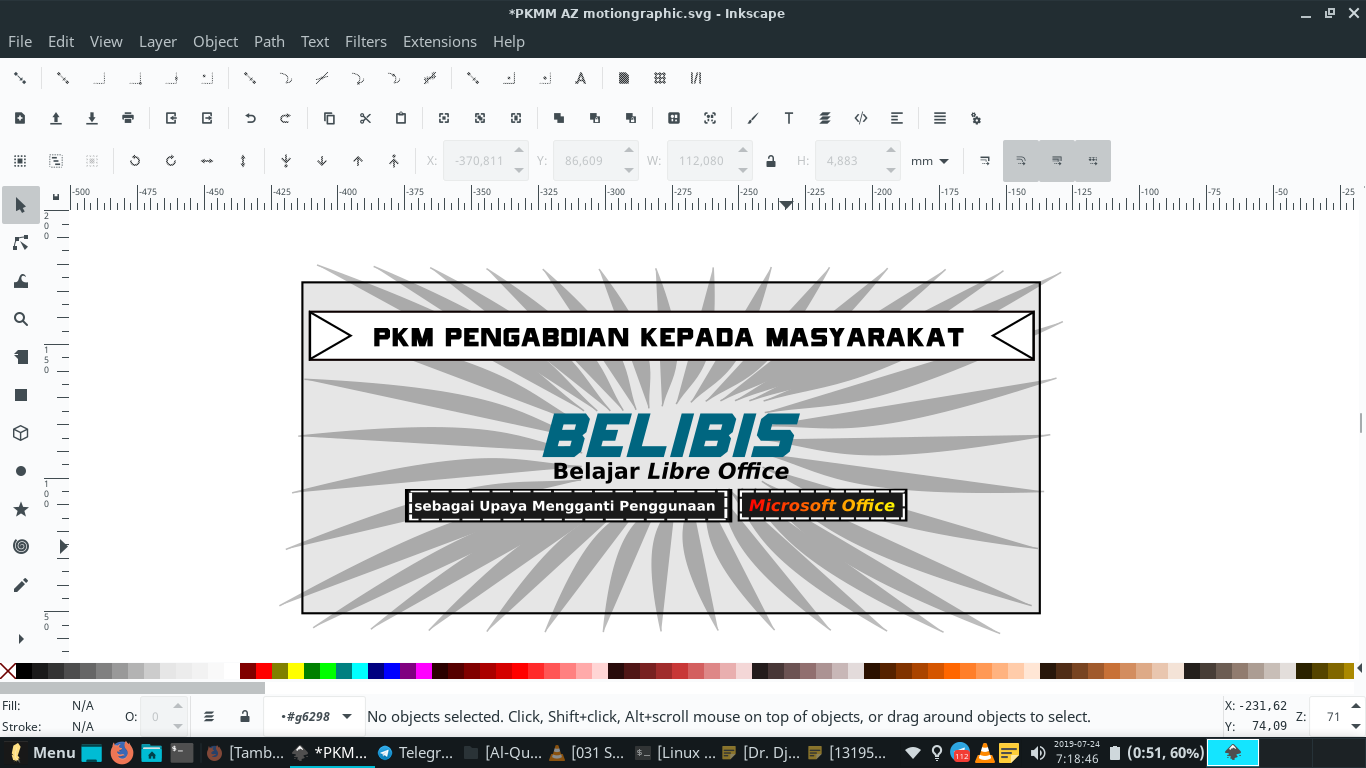Expand the hidden toolbox tools arrow

click(x=20, y=639)
